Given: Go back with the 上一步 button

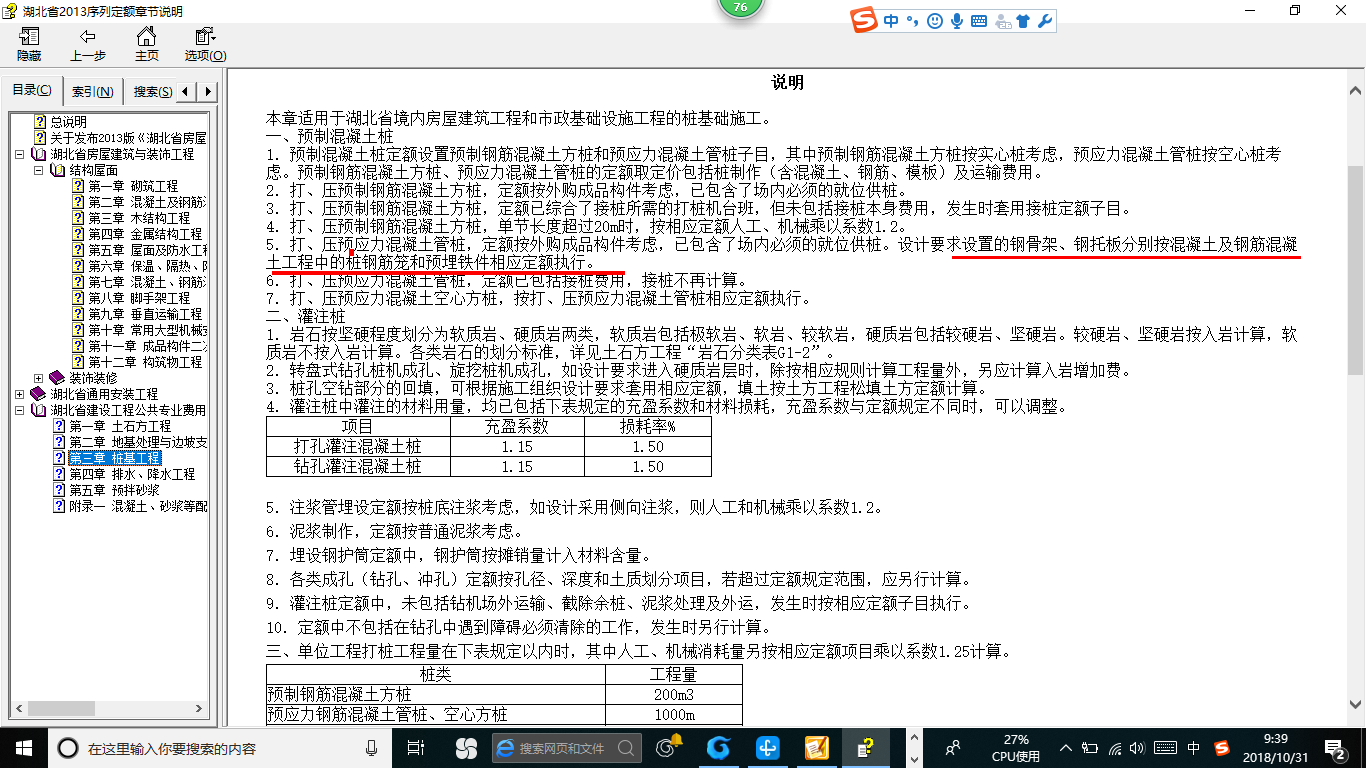Looking at the screenshot, I should [88, 45].
